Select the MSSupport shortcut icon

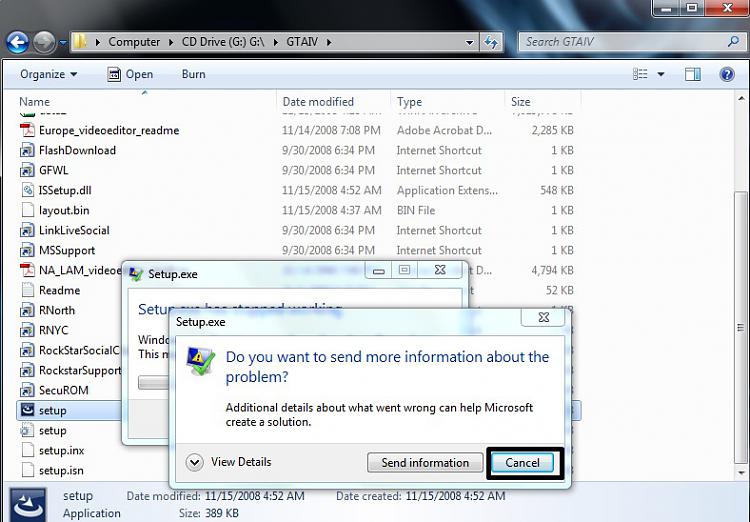[x=28, y=250]
